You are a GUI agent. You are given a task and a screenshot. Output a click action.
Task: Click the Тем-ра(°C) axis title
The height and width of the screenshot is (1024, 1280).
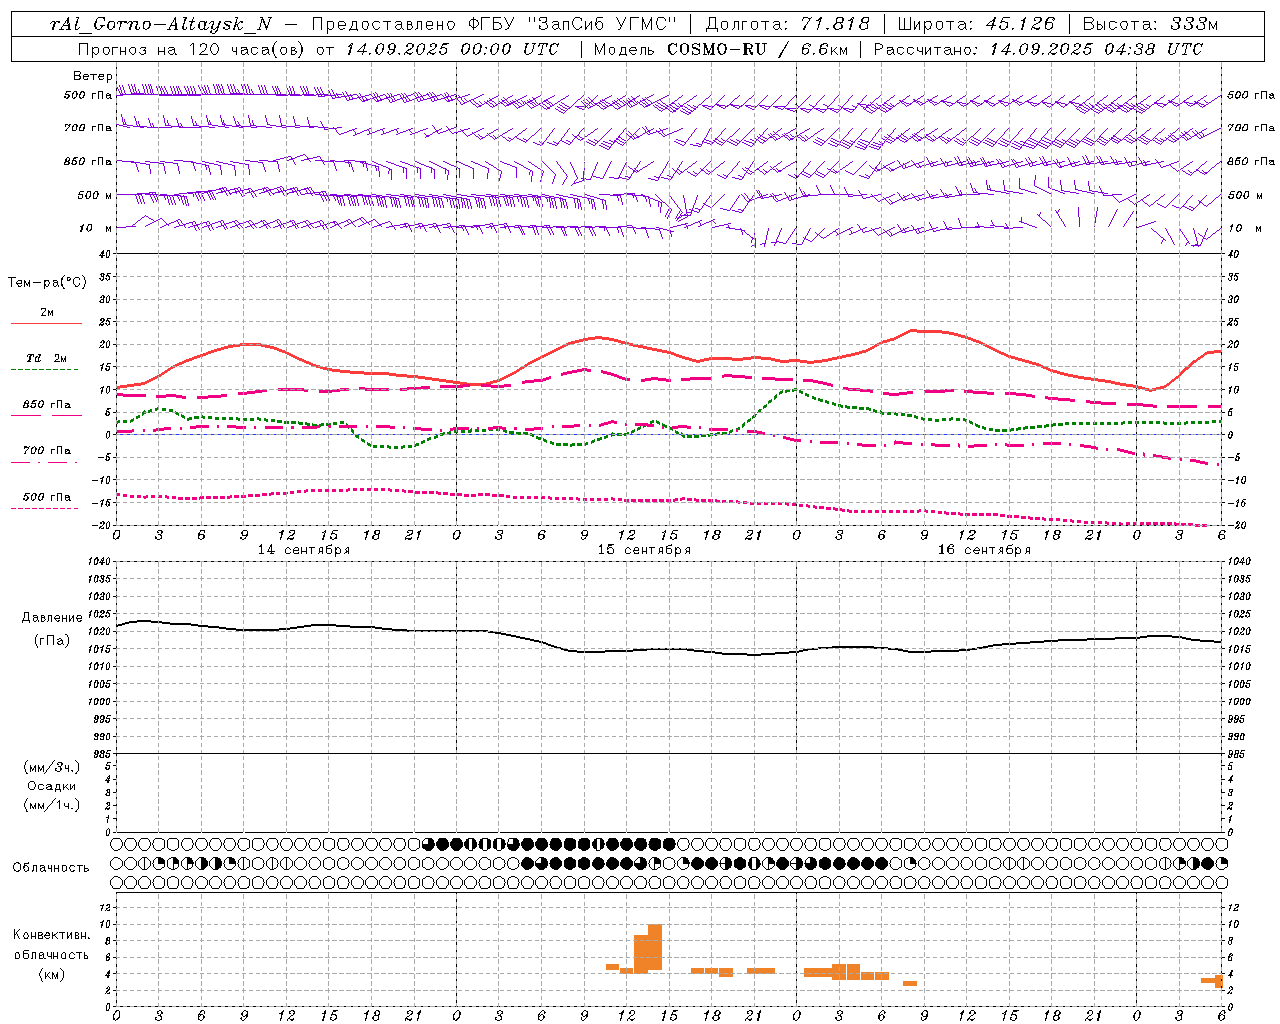47,283
